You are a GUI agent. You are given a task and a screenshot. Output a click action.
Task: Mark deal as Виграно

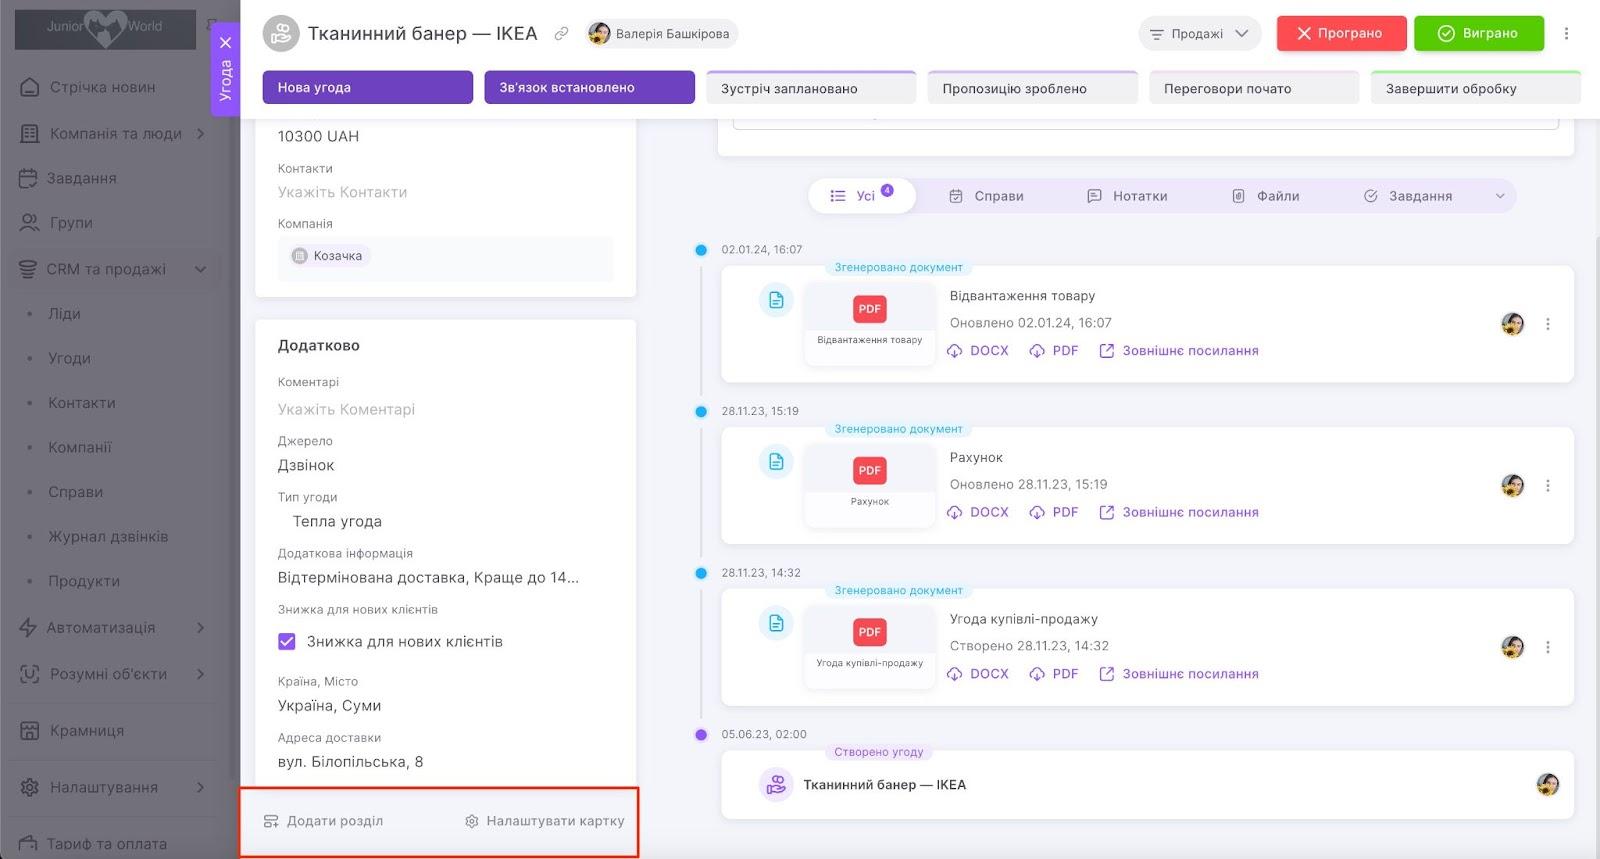[x=1478, y=33]
